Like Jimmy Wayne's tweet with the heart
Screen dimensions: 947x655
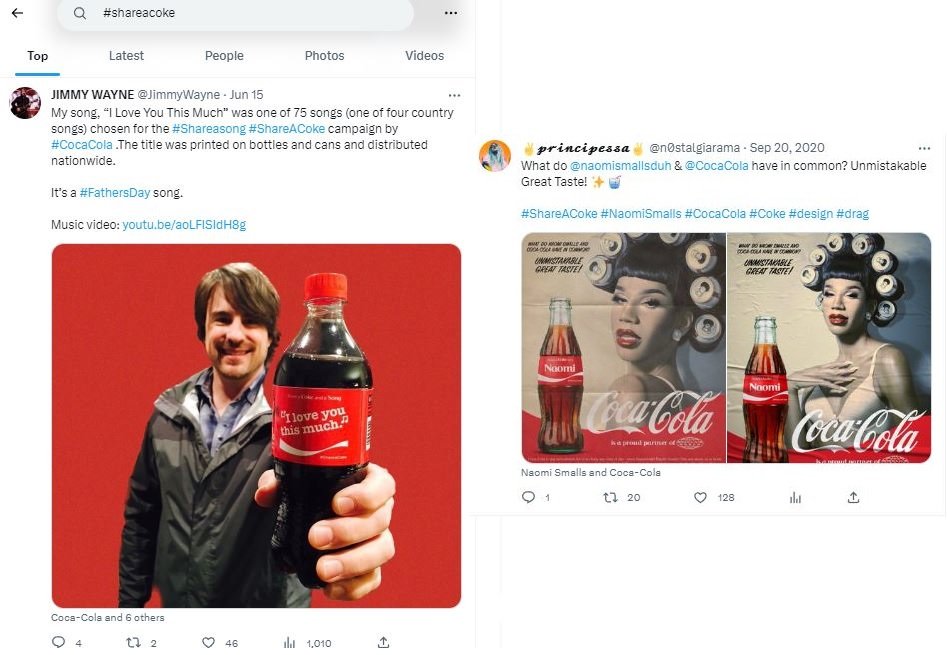pyautogui.click(x=207, y=643)
